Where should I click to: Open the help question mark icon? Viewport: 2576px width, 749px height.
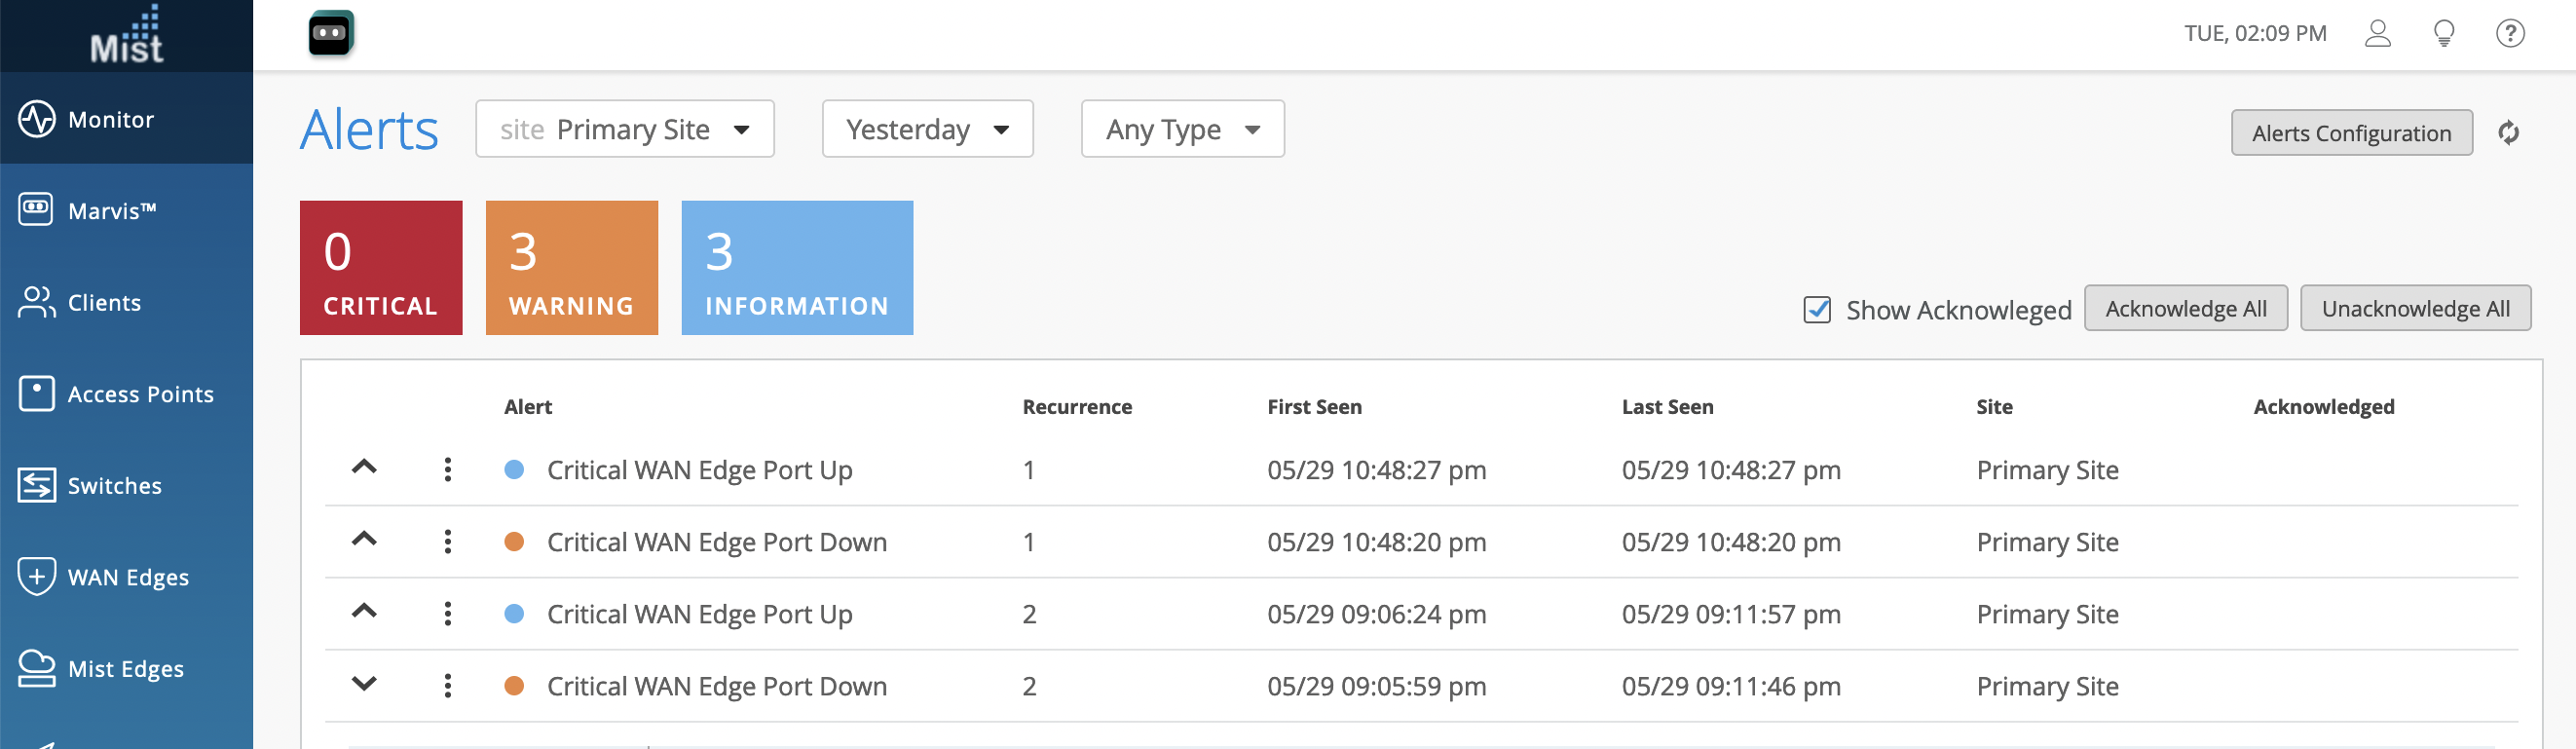click(x=2509, y=34)
